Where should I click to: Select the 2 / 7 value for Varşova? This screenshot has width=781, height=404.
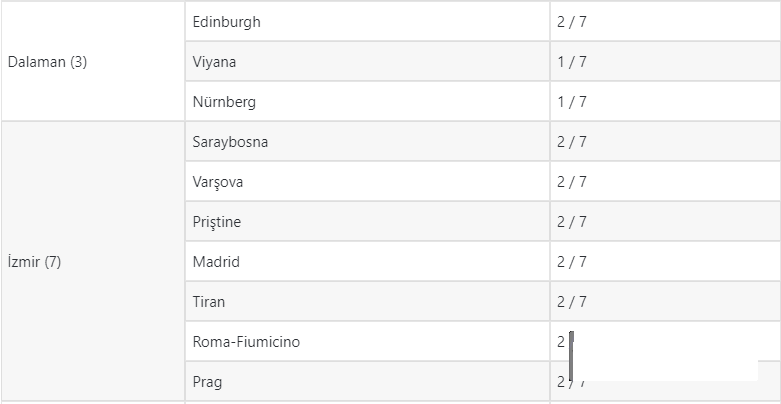coord(572,182)
